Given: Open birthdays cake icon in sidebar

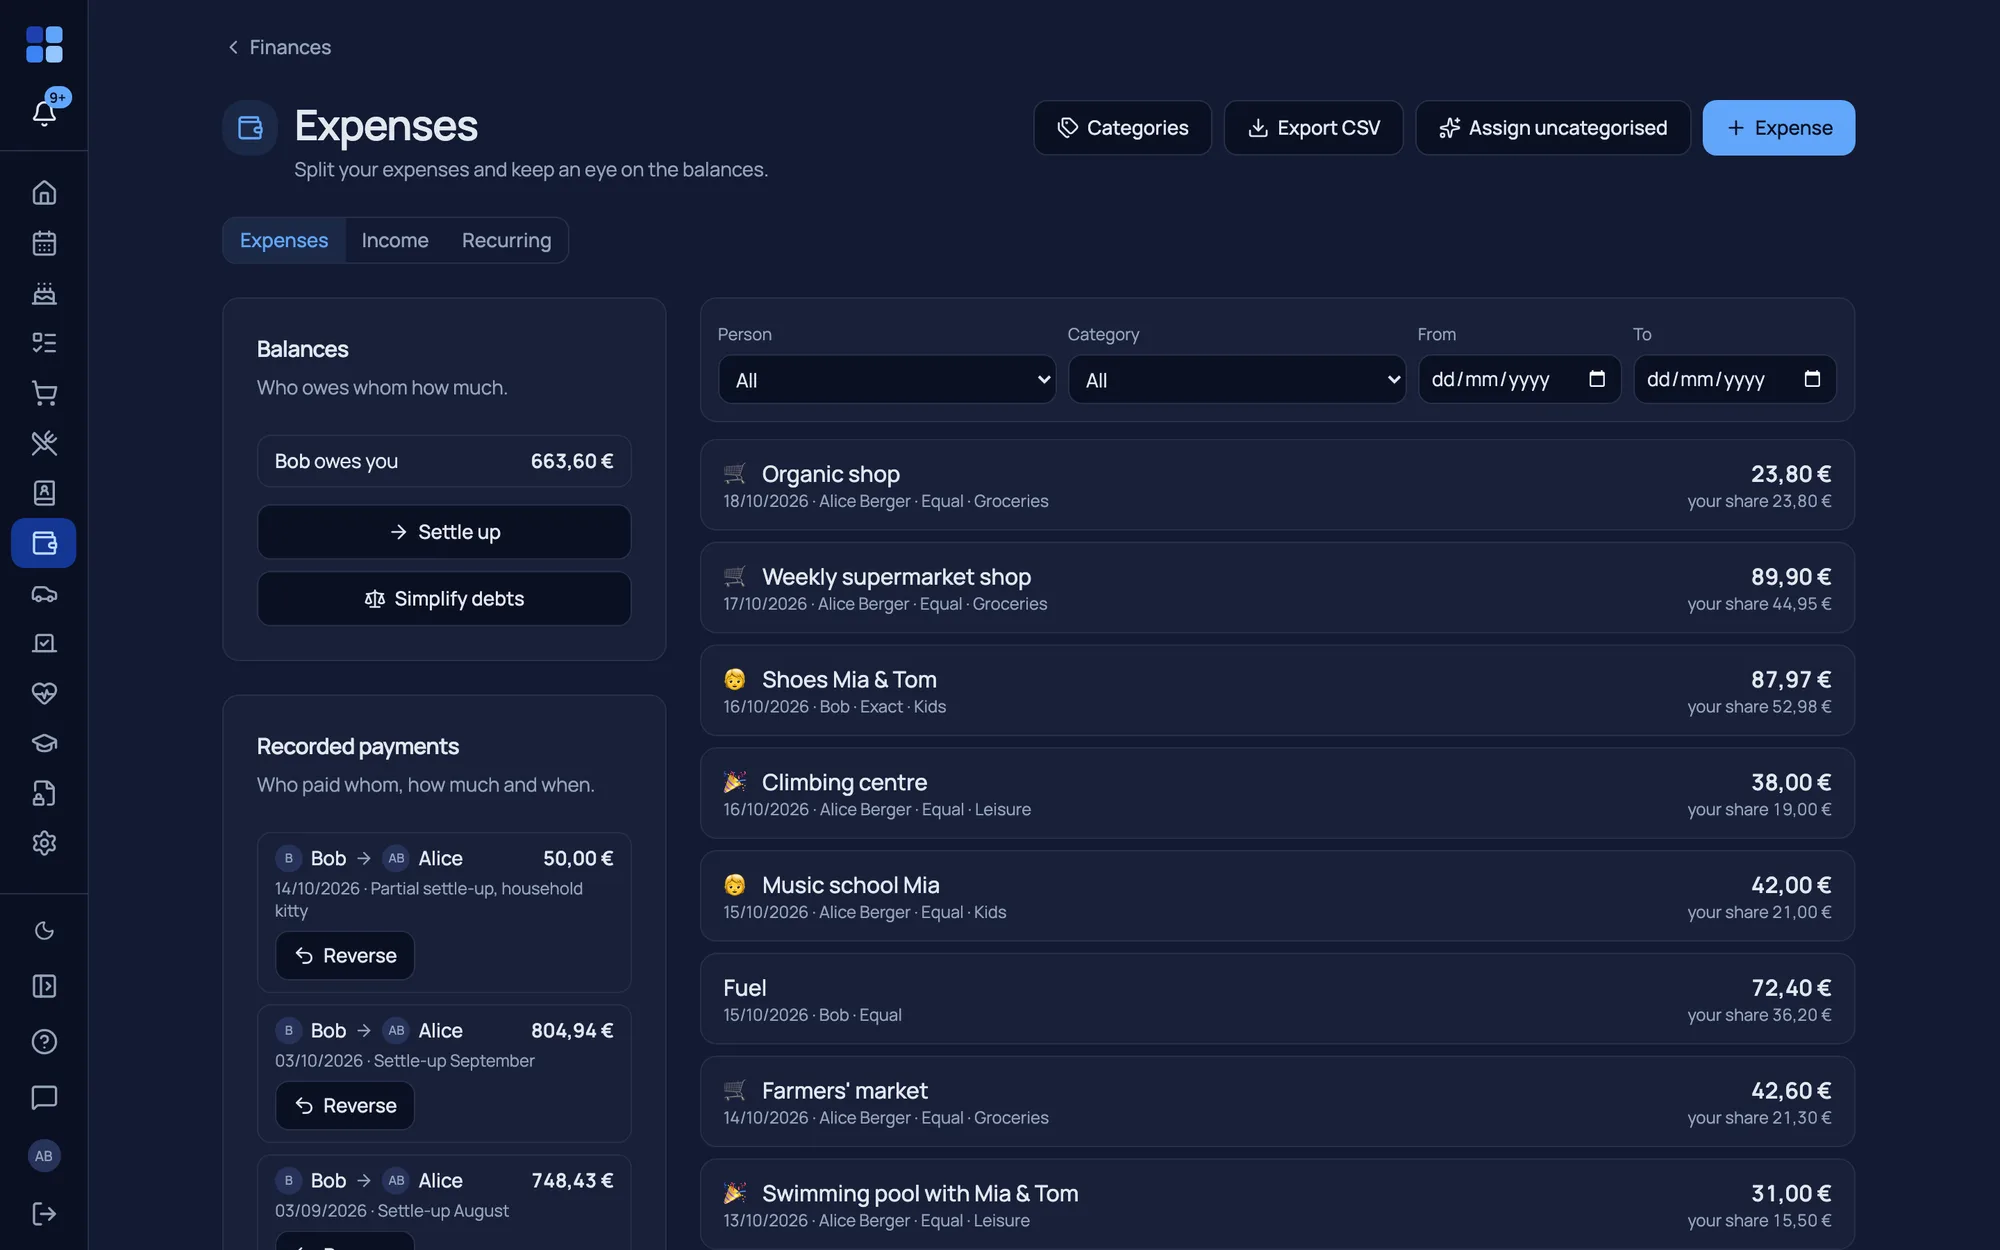Looking at the screenshot, I should (44, 293).
